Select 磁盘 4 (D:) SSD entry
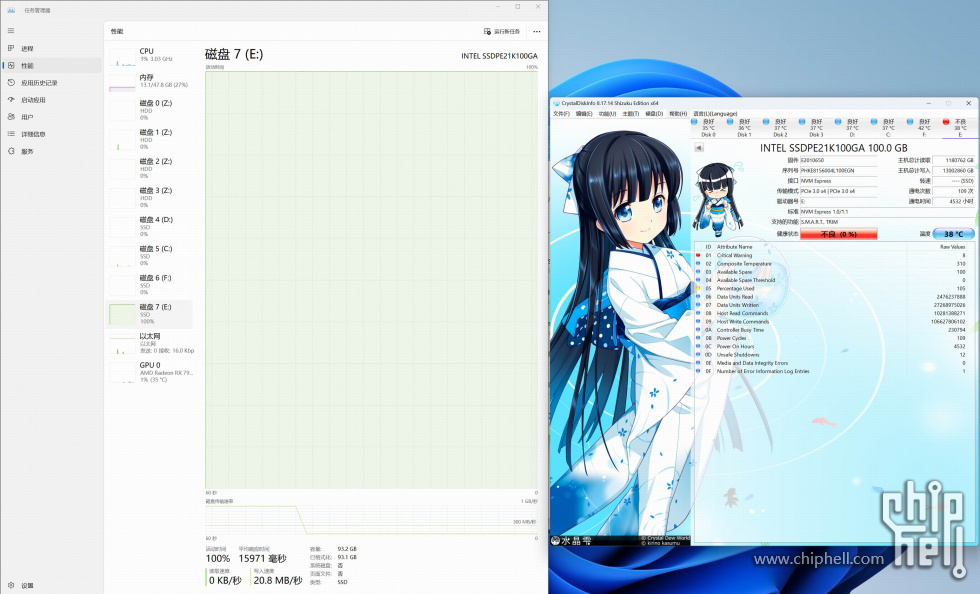 (150, 226)
